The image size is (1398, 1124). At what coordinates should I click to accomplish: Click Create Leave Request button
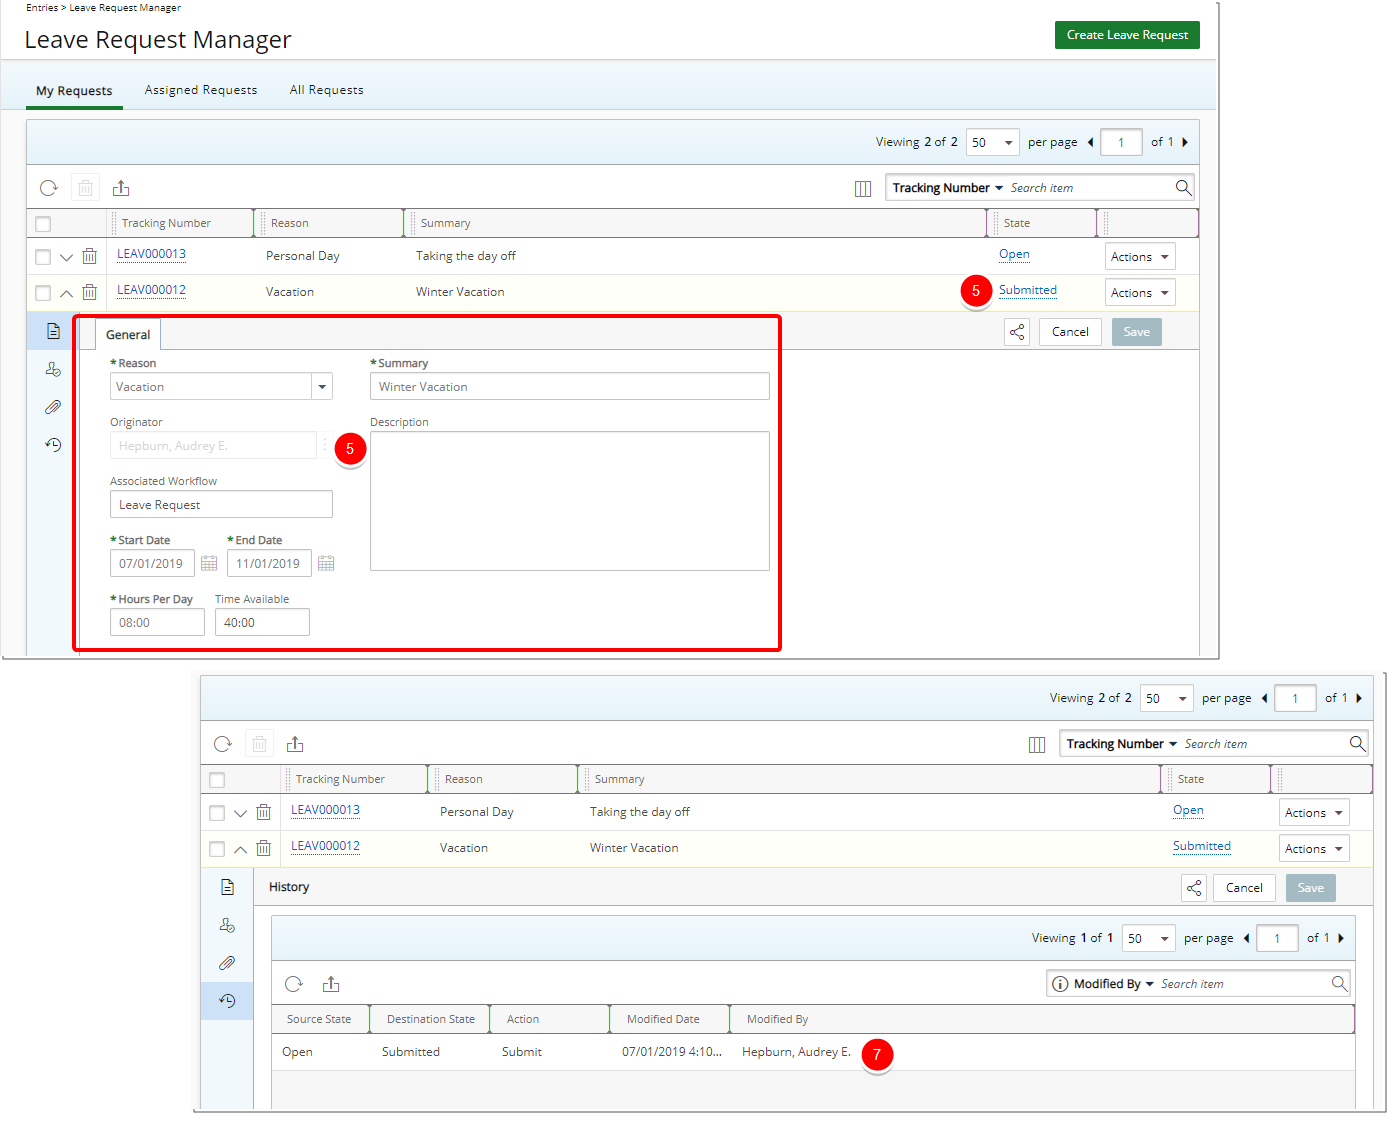pos(1127,35)
